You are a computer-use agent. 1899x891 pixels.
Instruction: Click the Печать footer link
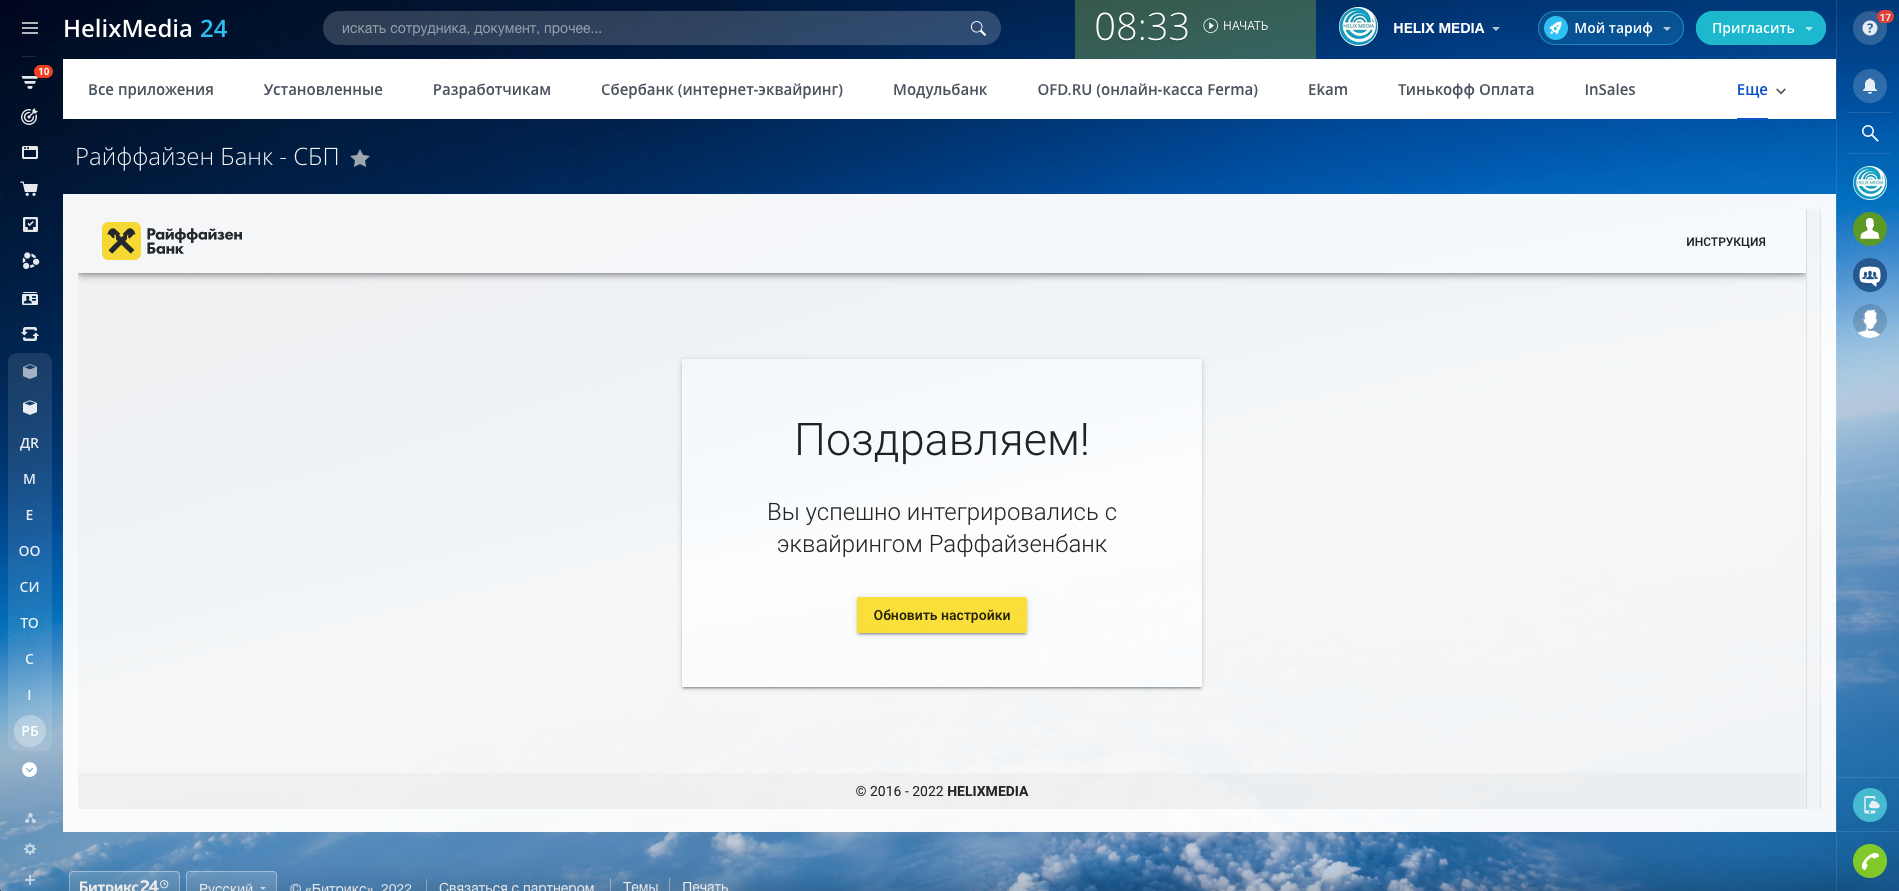[x=705, y=886]
